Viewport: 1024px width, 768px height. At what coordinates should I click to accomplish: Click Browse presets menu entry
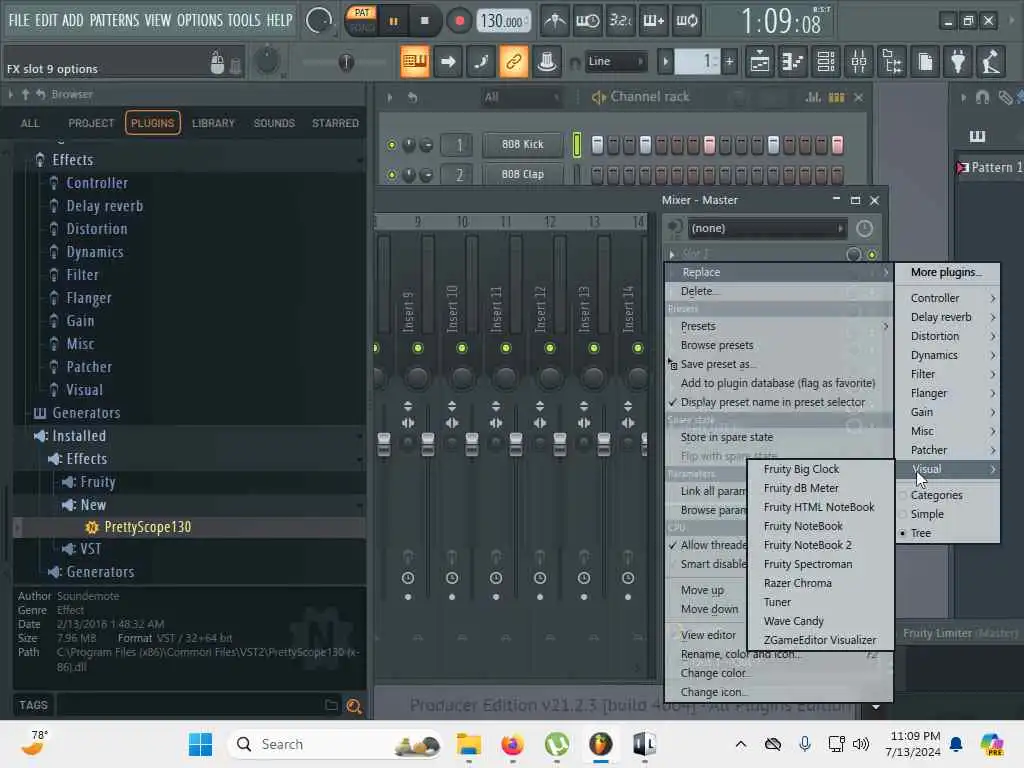[778, 345]
